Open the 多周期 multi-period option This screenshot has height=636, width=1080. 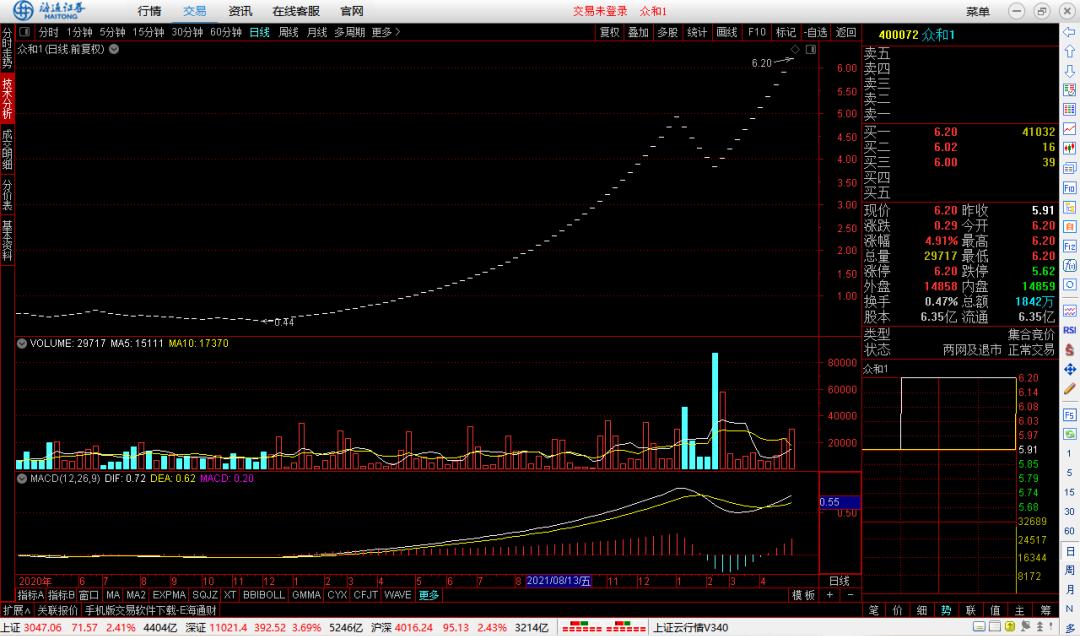point(349,32)
